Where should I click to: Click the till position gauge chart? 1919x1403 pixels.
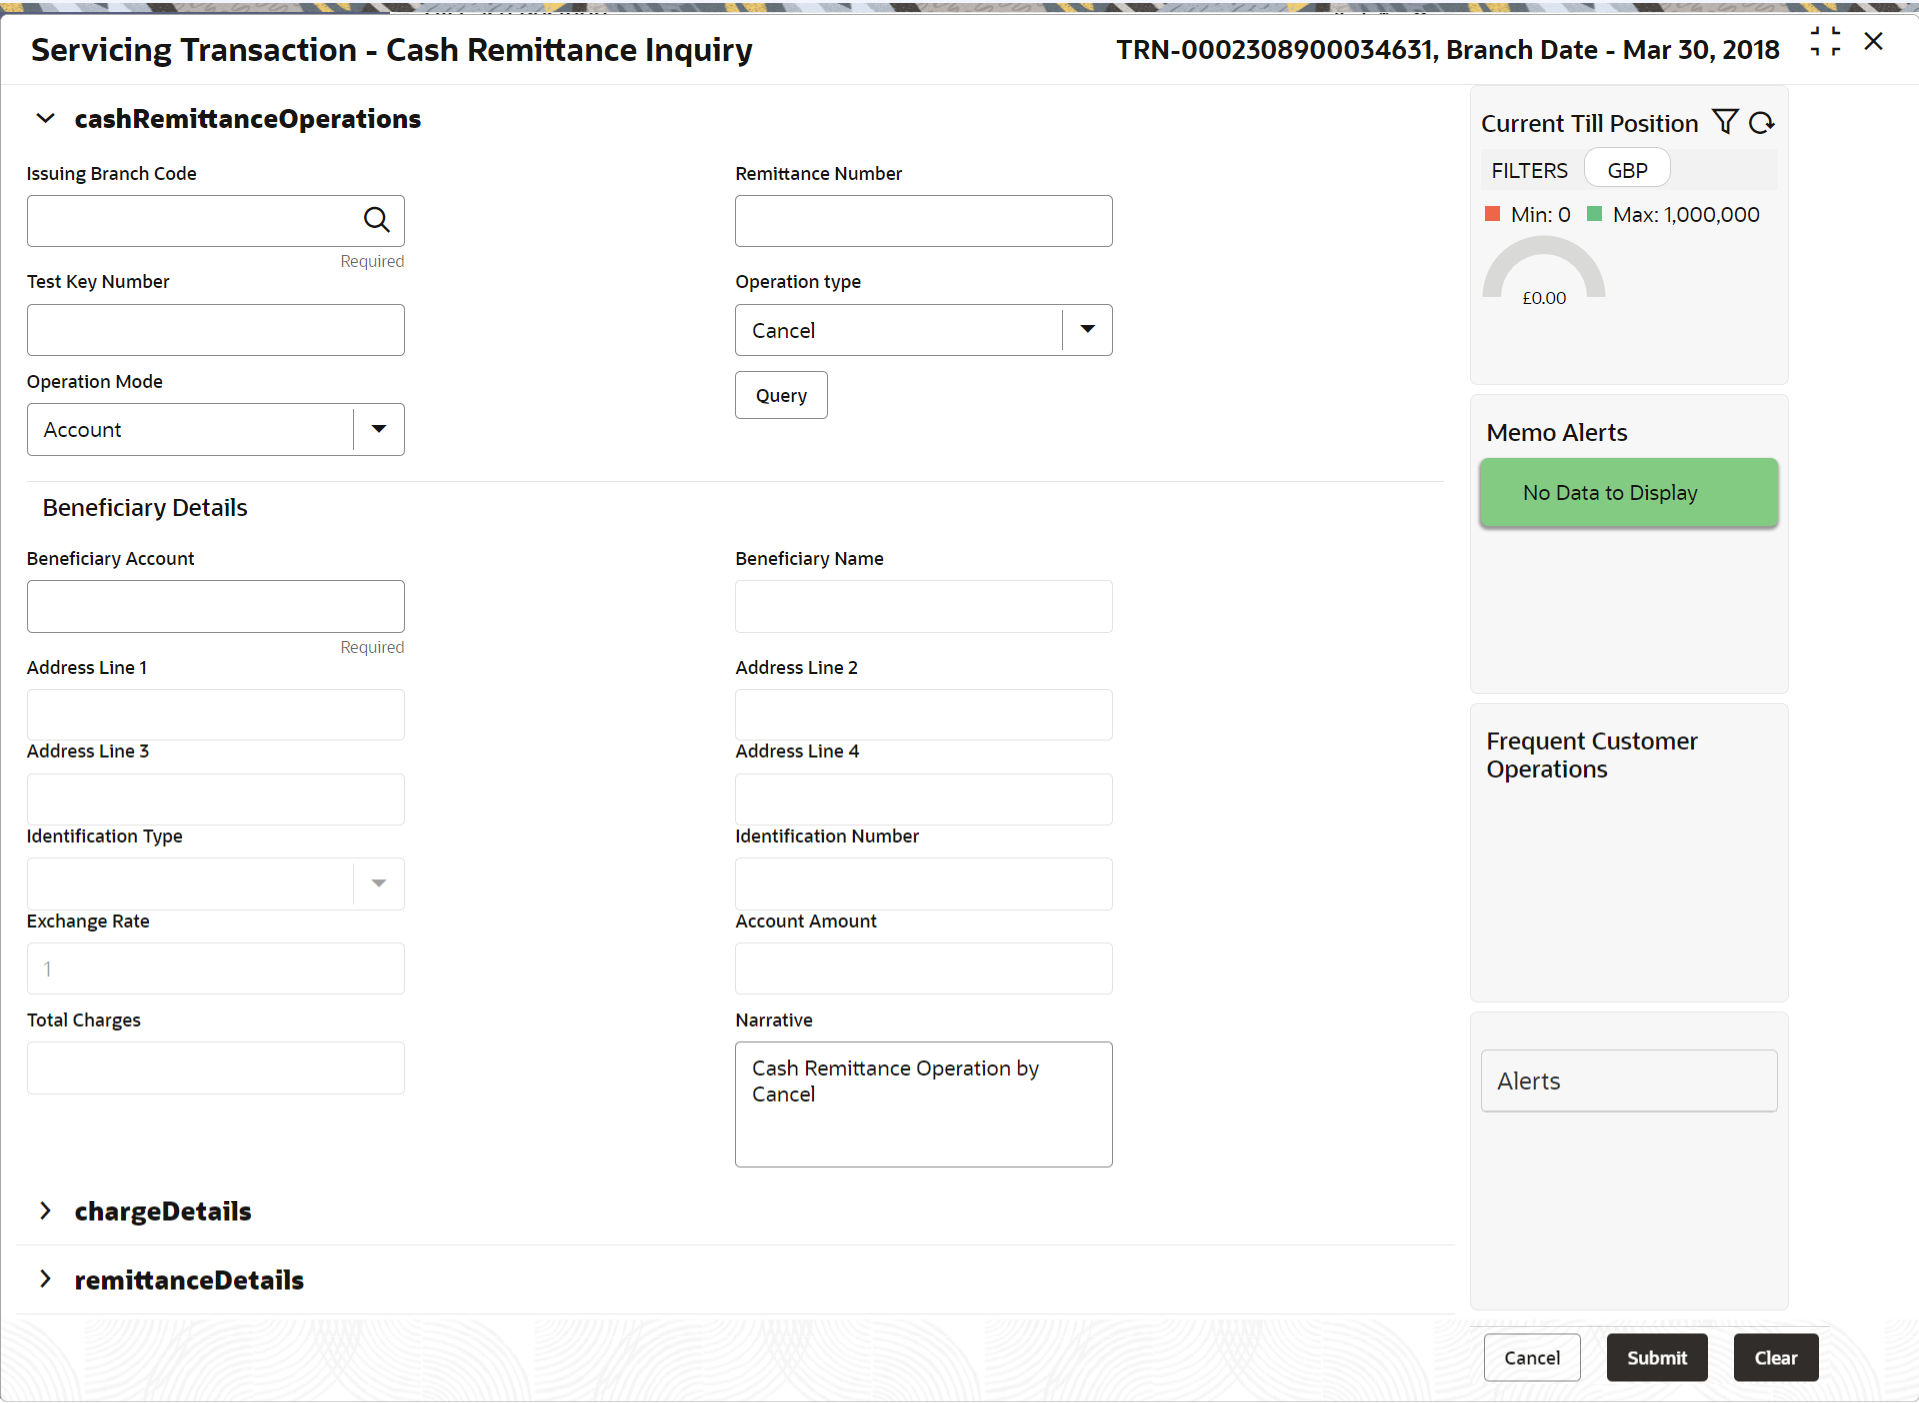[1544, 270]
